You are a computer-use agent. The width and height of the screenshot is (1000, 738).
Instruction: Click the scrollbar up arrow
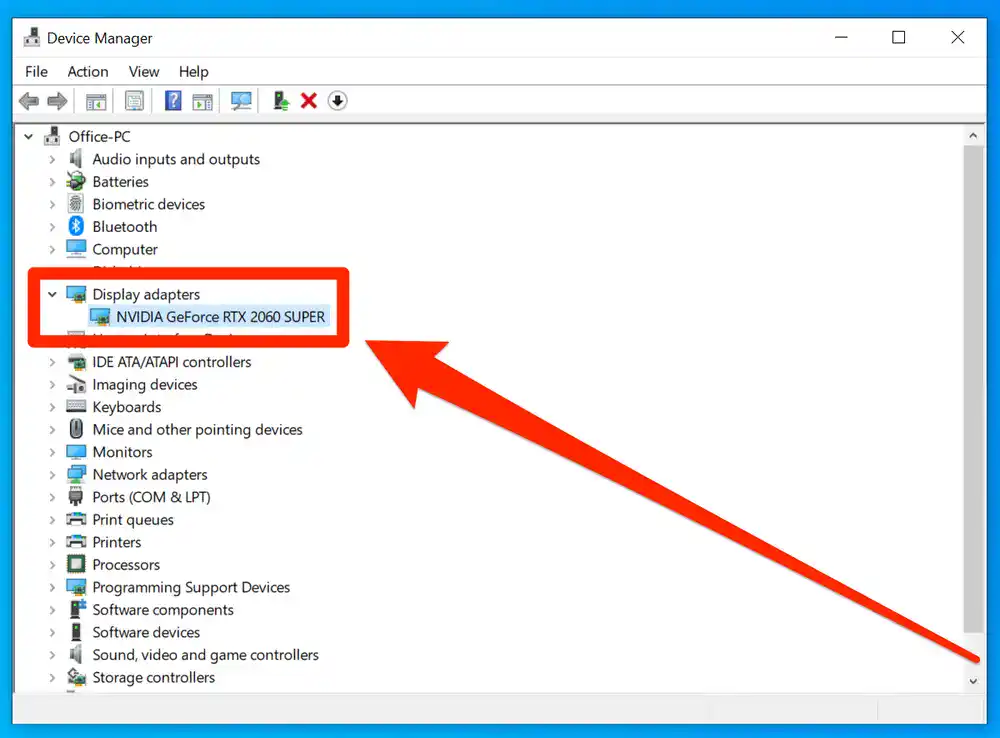[x=973, y=135]
